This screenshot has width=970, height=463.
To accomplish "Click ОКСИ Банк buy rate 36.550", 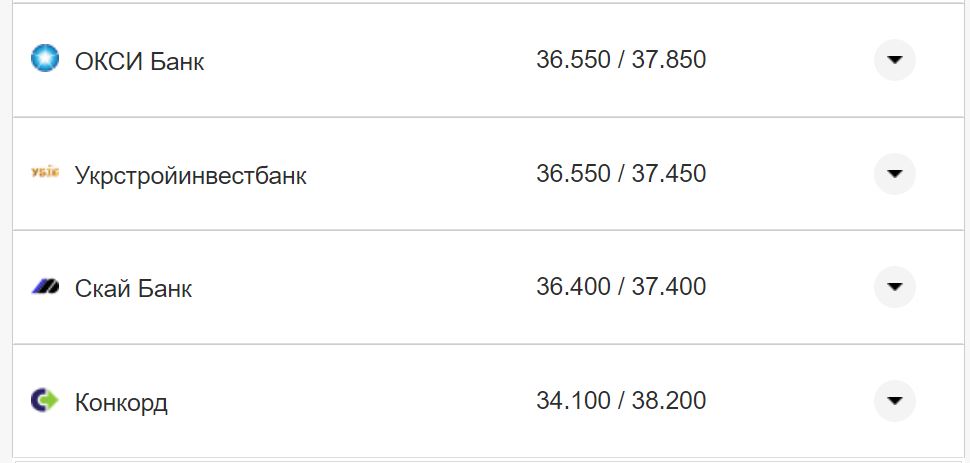I will pos(573,60).
